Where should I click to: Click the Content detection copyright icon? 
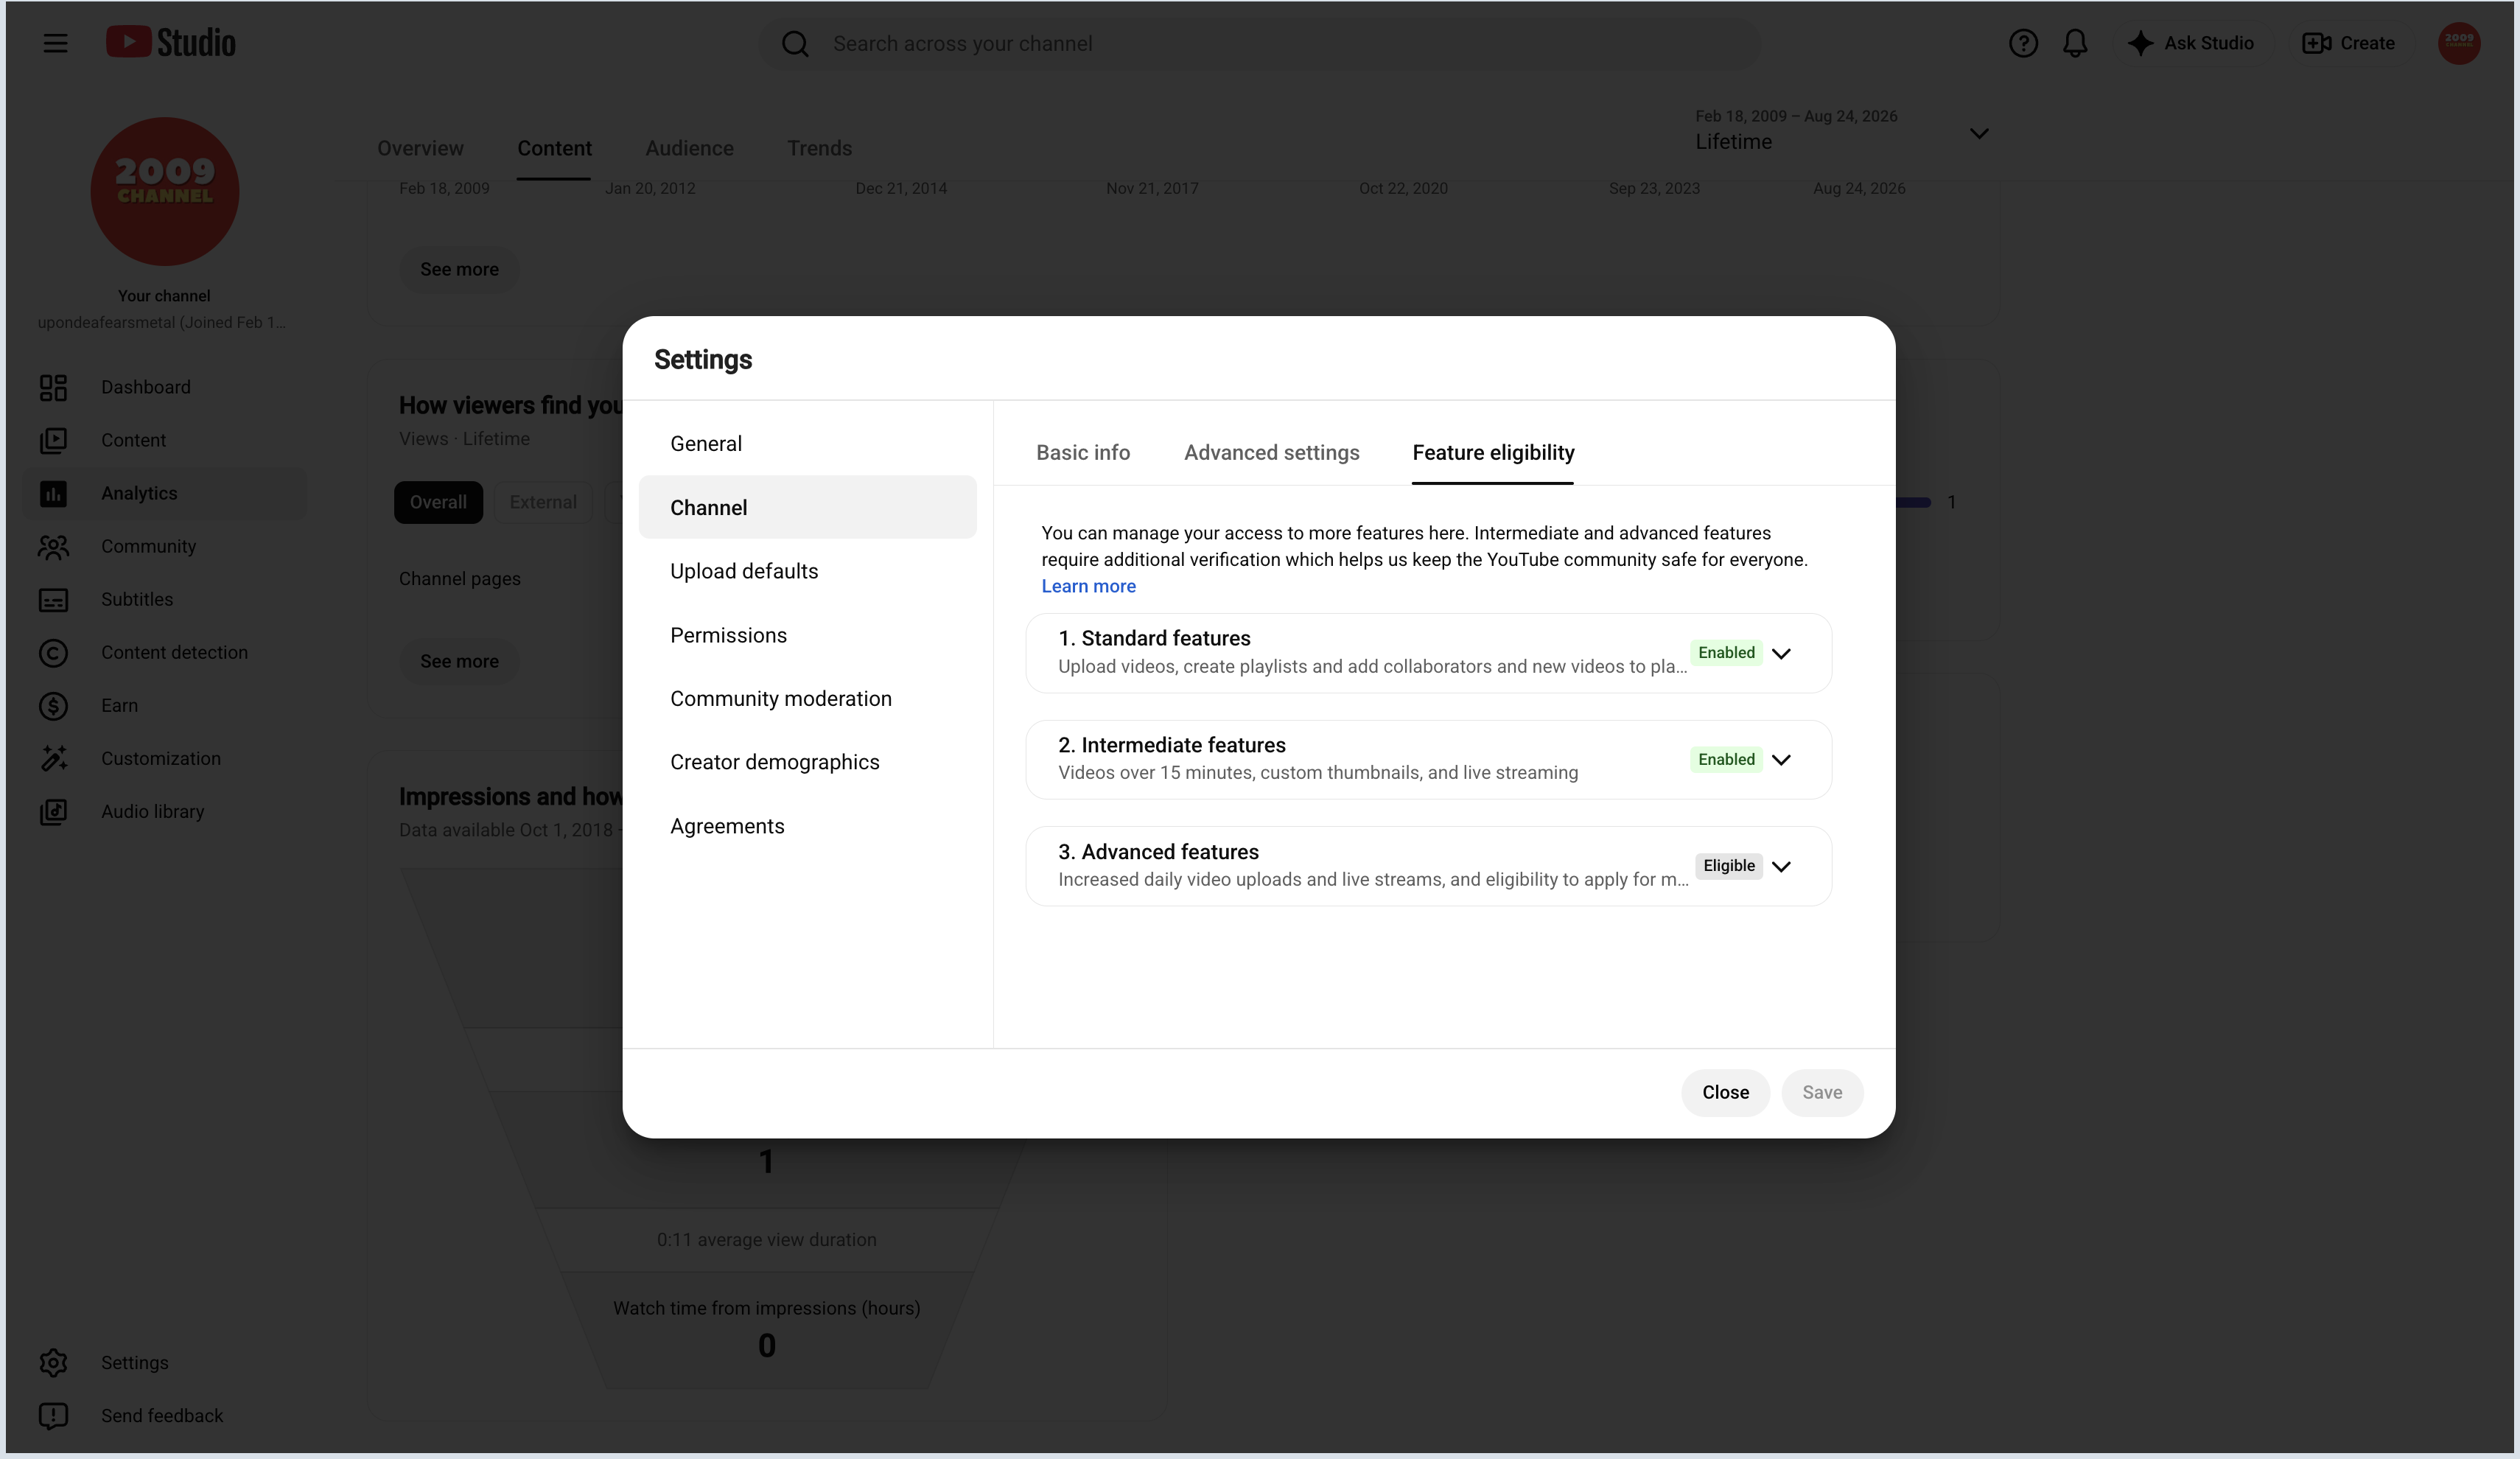53,652
